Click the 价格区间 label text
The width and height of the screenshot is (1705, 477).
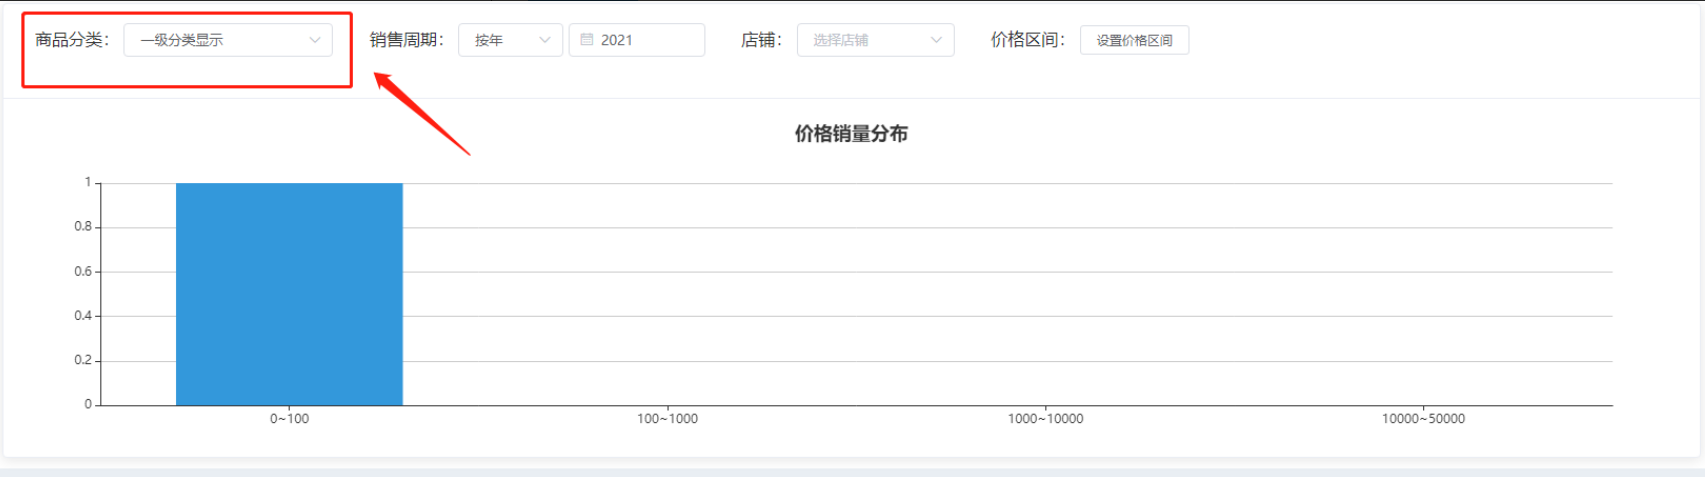pyautogui.click(x=1028, y=40)
